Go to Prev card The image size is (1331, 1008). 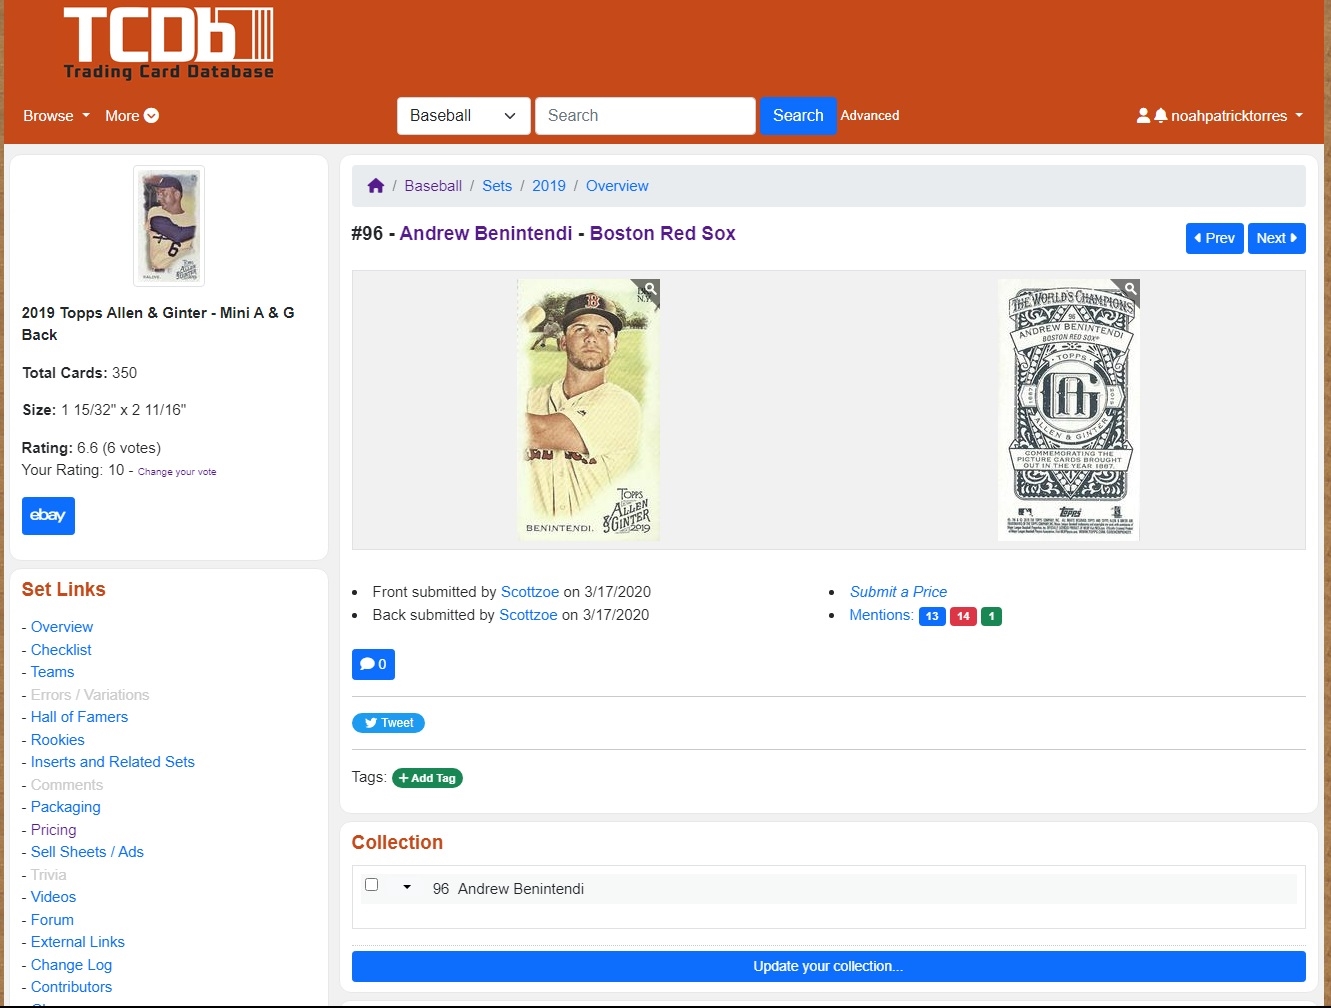1215,238
